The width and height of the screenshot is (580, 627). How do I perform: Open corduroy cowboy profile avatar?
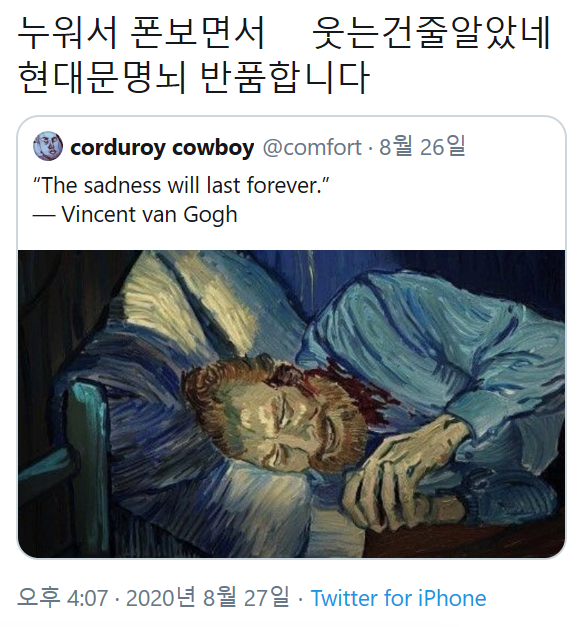48,146
